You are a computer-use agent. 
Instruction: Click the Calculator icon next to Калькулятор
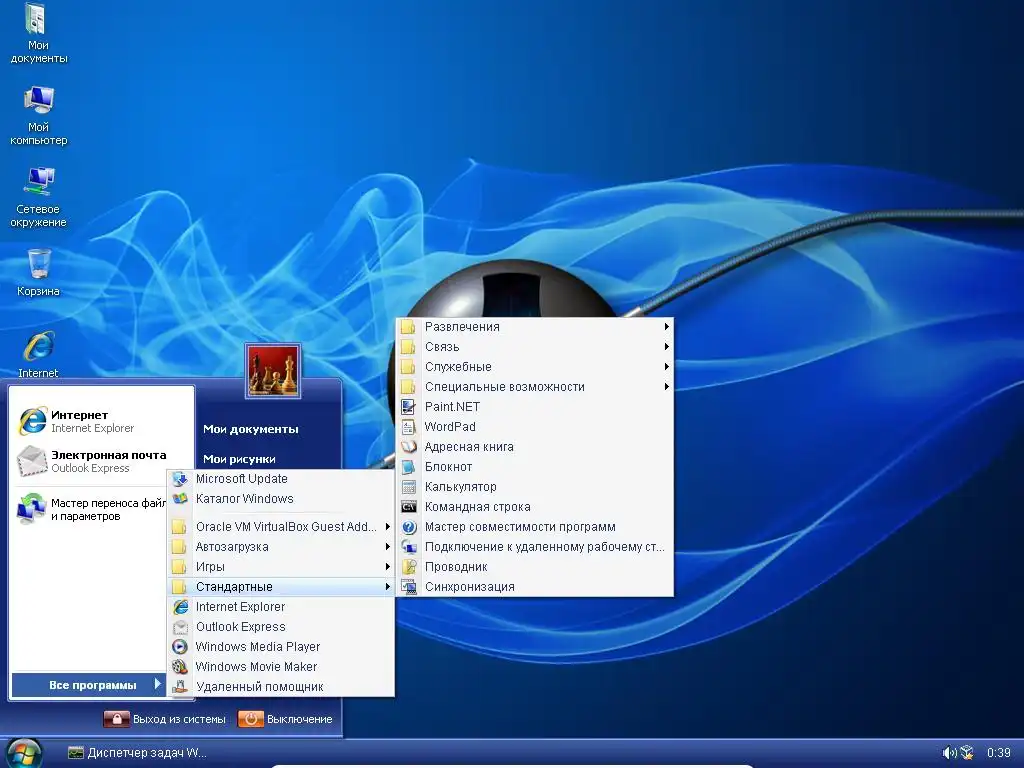(409, 487)
